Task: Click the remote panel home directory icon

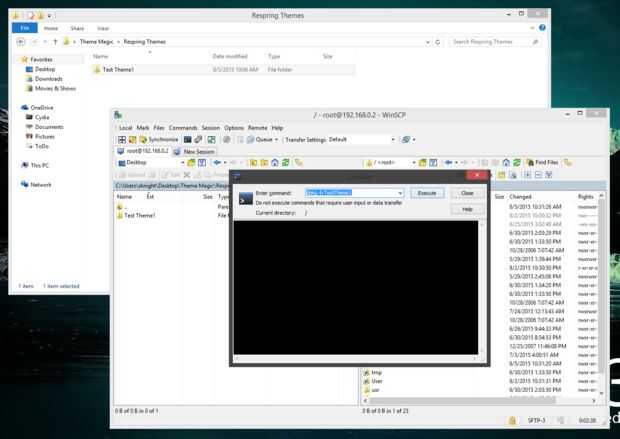Action: tap(506, 163)
